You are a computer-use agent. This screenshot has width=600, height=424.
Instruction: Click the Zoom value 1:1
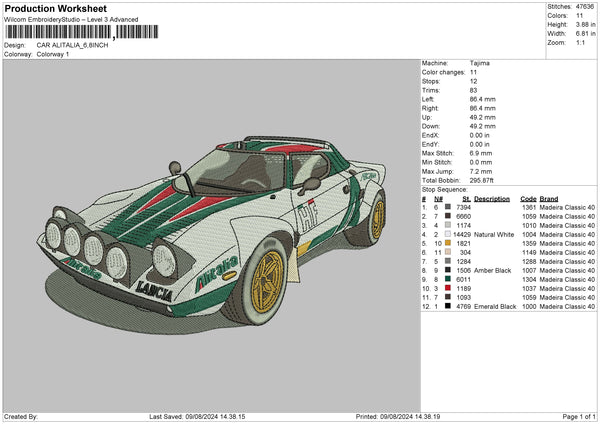coord(580,43)
